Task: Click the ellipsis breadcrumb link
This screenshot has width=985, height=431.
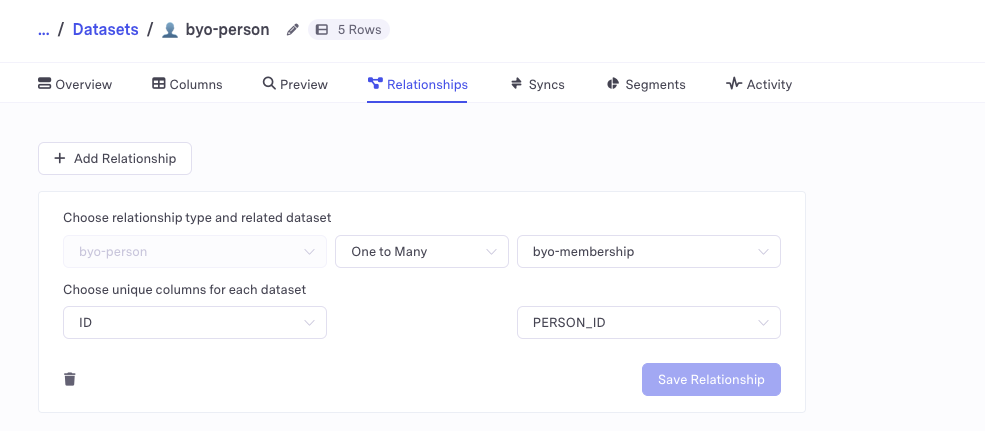Action: (x=43, y=30)
